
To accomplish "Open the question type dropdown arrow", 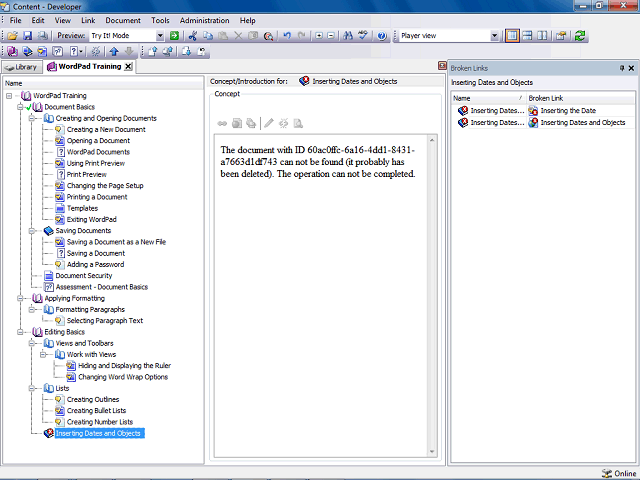I will click(x=81, y=51).
